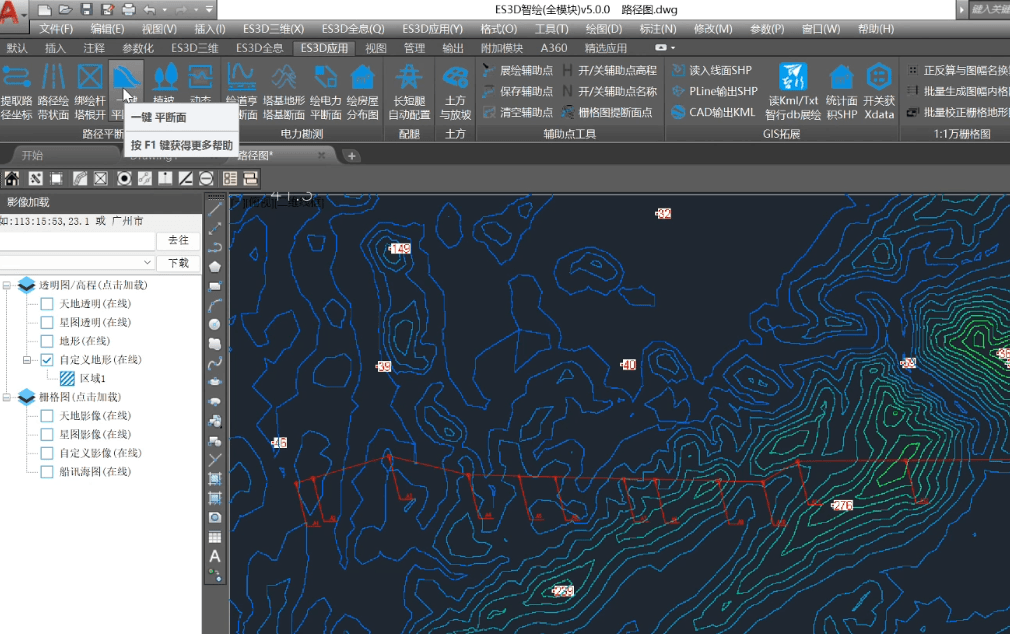Click the 去往 button
This screenshot has height=634, width=1010.
tap(178, 241)
